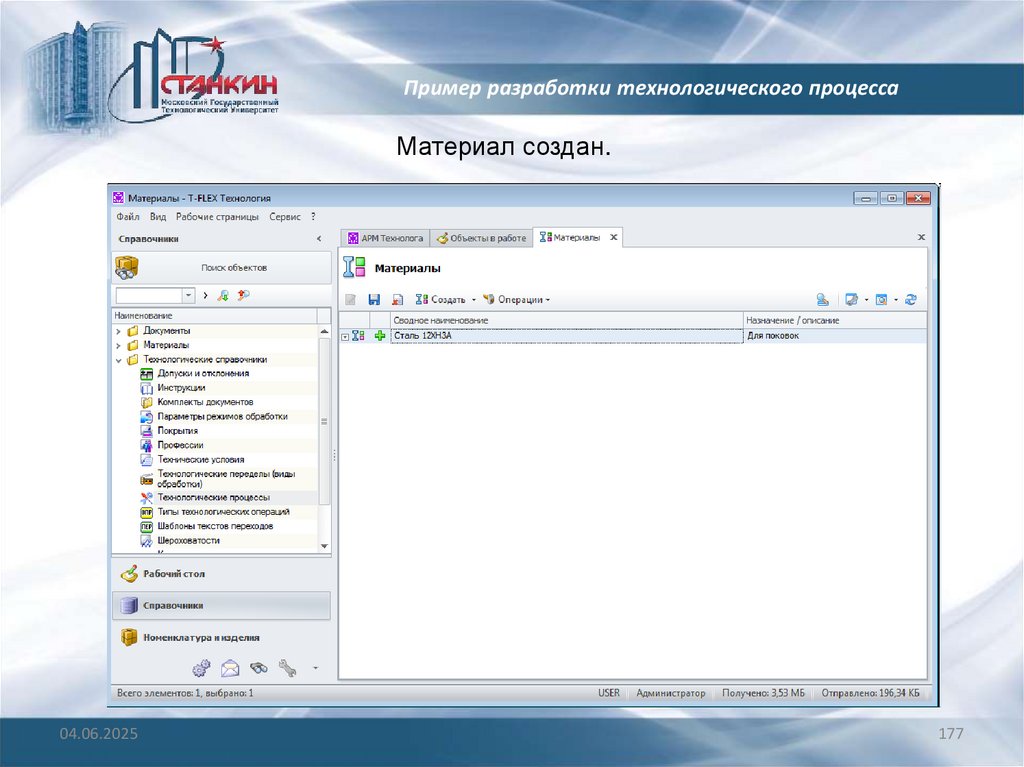
Task: Expand the Документы folder node
Action: point(118,331)
